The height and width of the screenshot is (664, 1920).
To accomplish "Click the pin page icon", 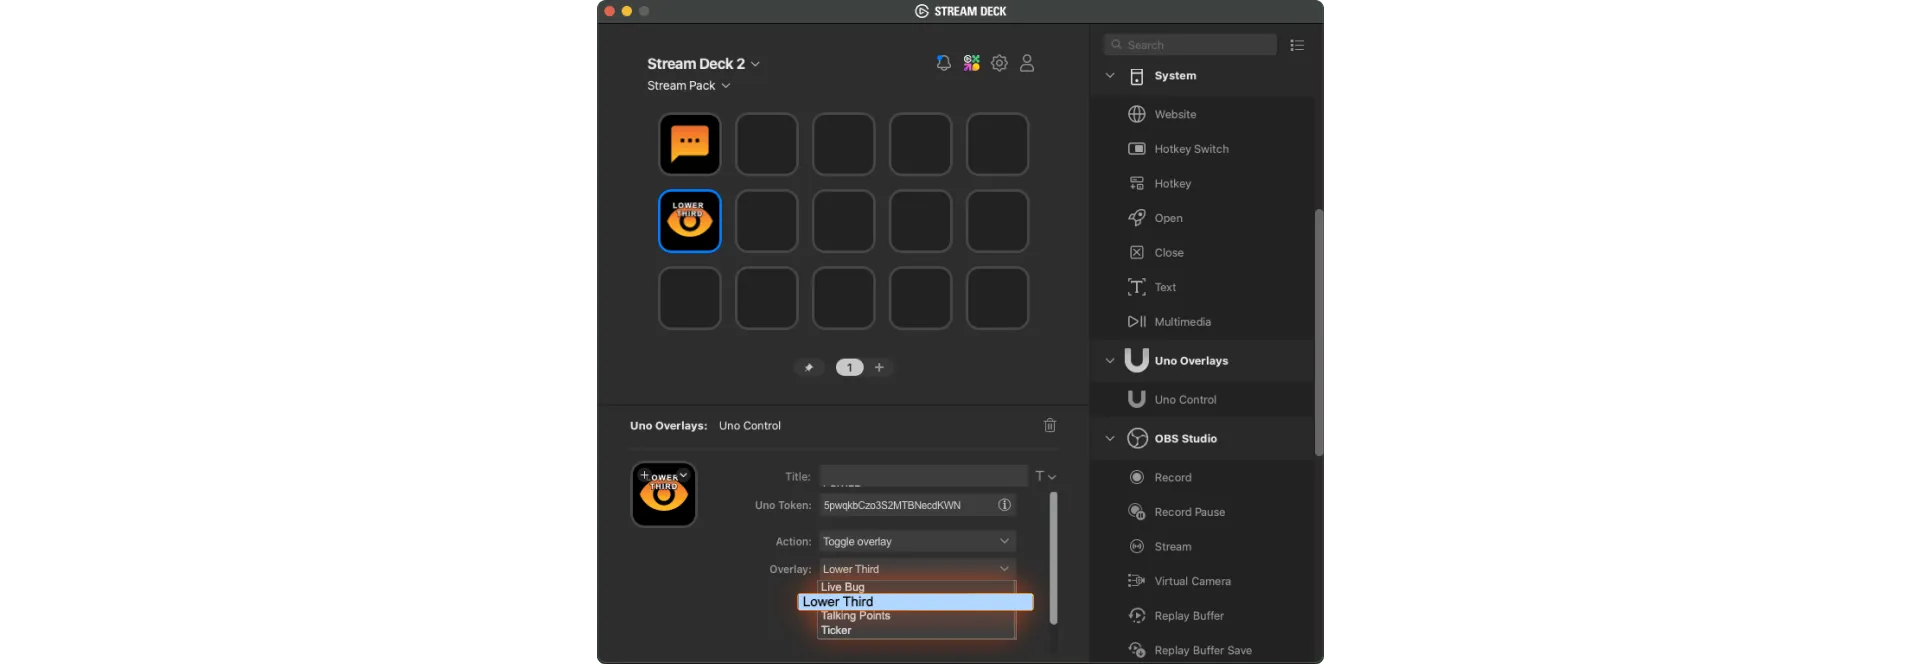I will pos(809,367).
